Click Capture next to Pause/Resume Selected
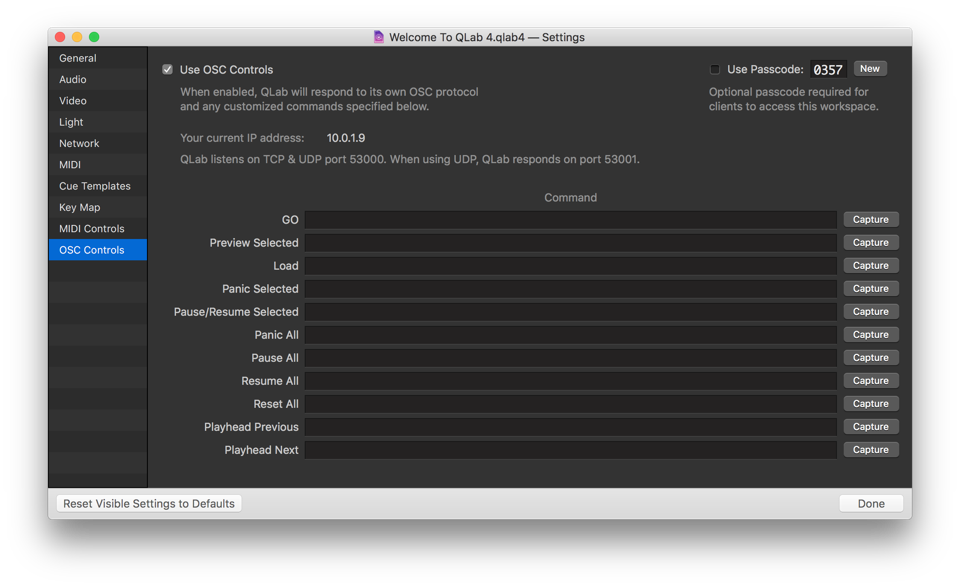The height and width of the screenshot is (588, 960). point(870,312)
